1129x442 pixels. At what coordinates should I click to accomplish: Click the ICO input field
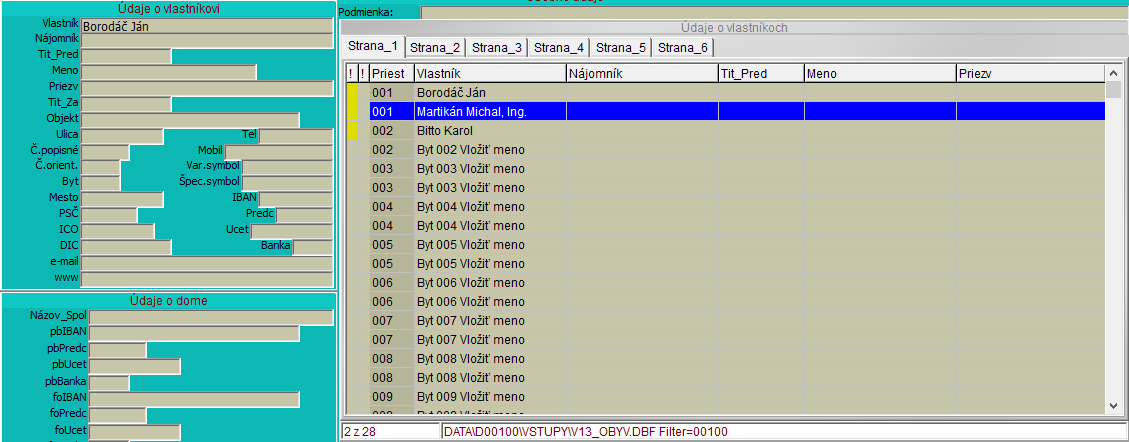tap(118, 230)
